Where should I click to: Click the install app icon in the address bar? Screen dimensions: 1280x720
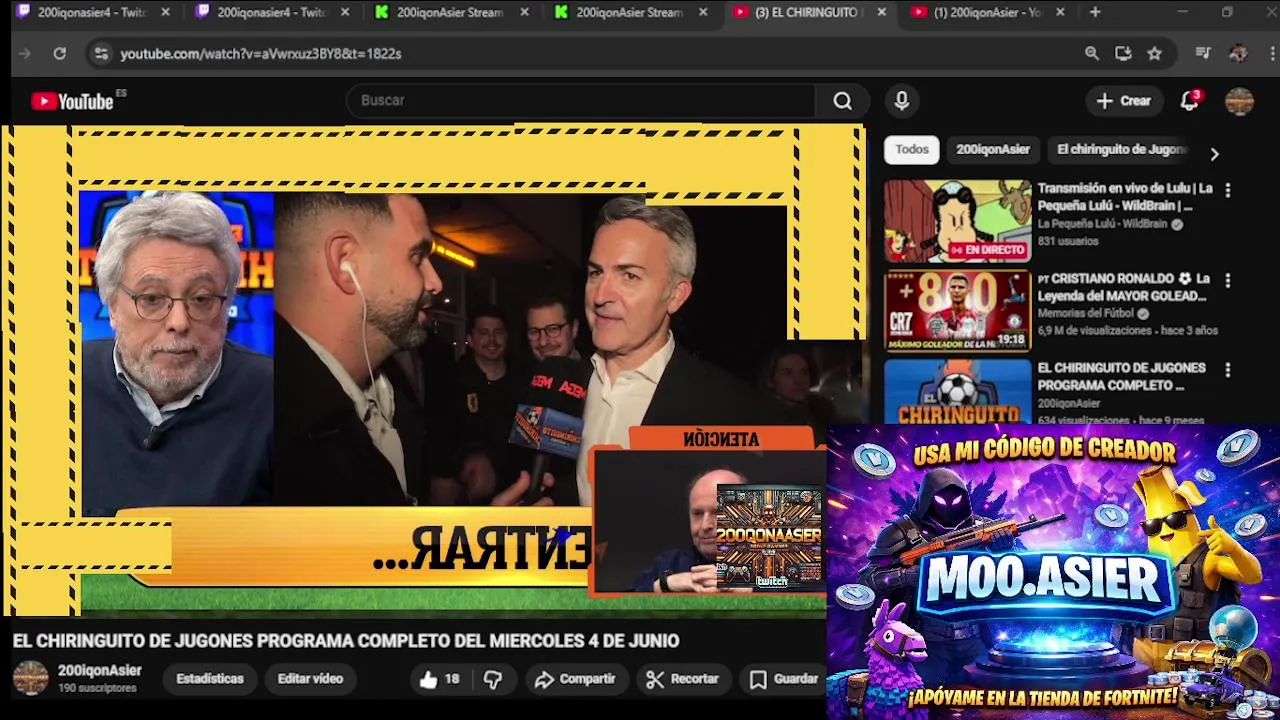(1123, 54)
